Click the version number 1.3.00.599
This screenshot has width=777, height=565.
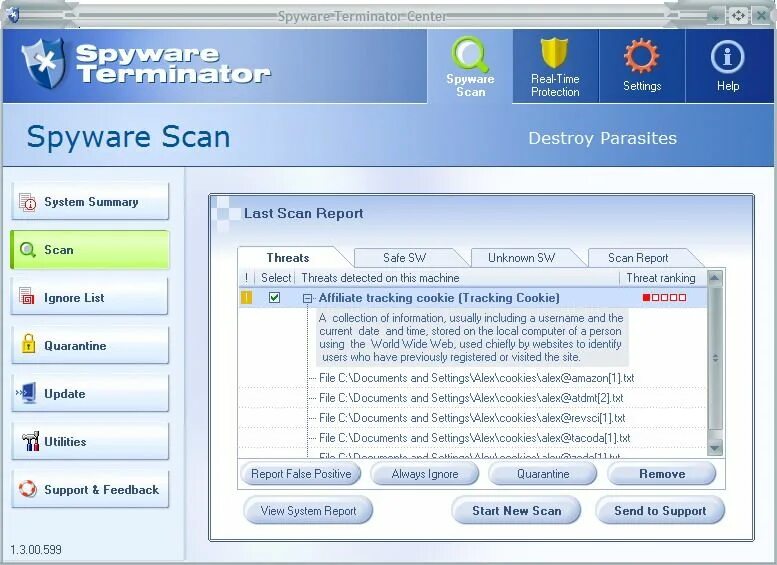[x=36, y=550]
